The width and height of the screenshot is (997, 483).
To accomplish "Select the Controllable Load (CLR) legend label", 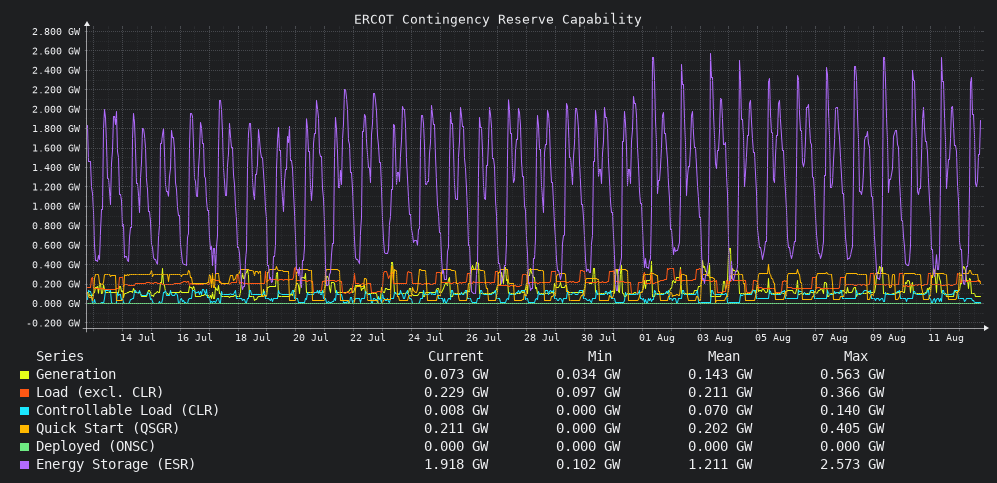I will (x=128, y=411).
